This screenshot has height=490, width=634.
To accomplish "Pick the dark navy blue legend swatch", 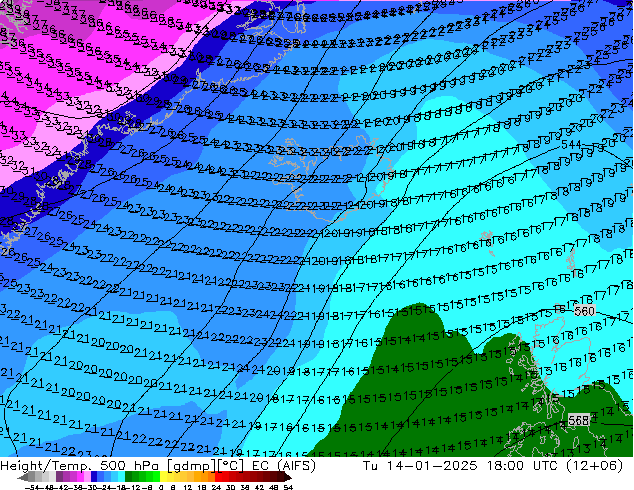I will [x=94, y=477].
